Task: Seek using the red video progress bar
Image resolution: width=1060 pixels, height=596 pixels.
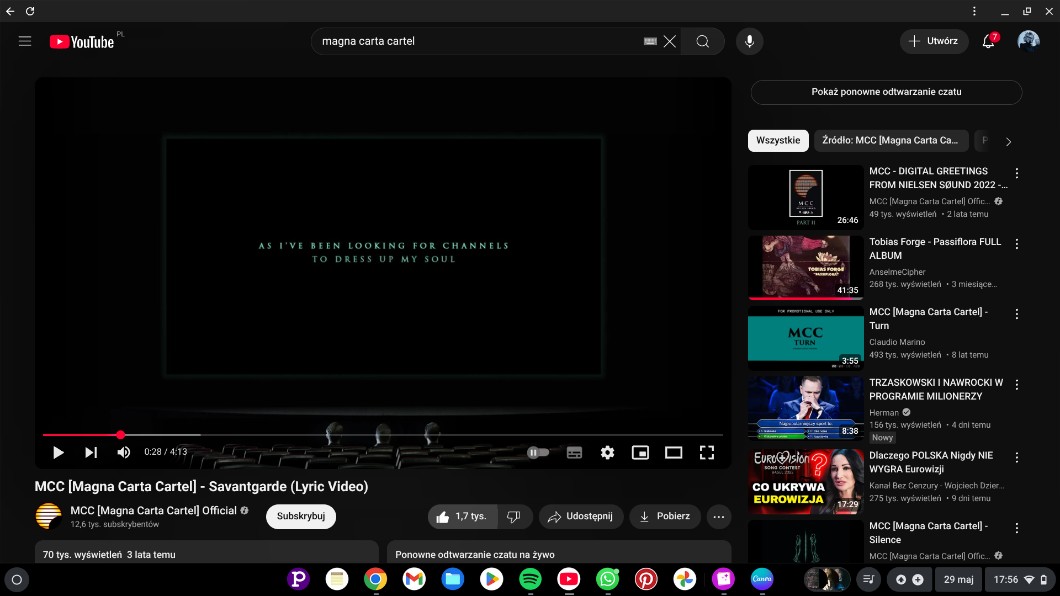Action: tap(300, 435)
